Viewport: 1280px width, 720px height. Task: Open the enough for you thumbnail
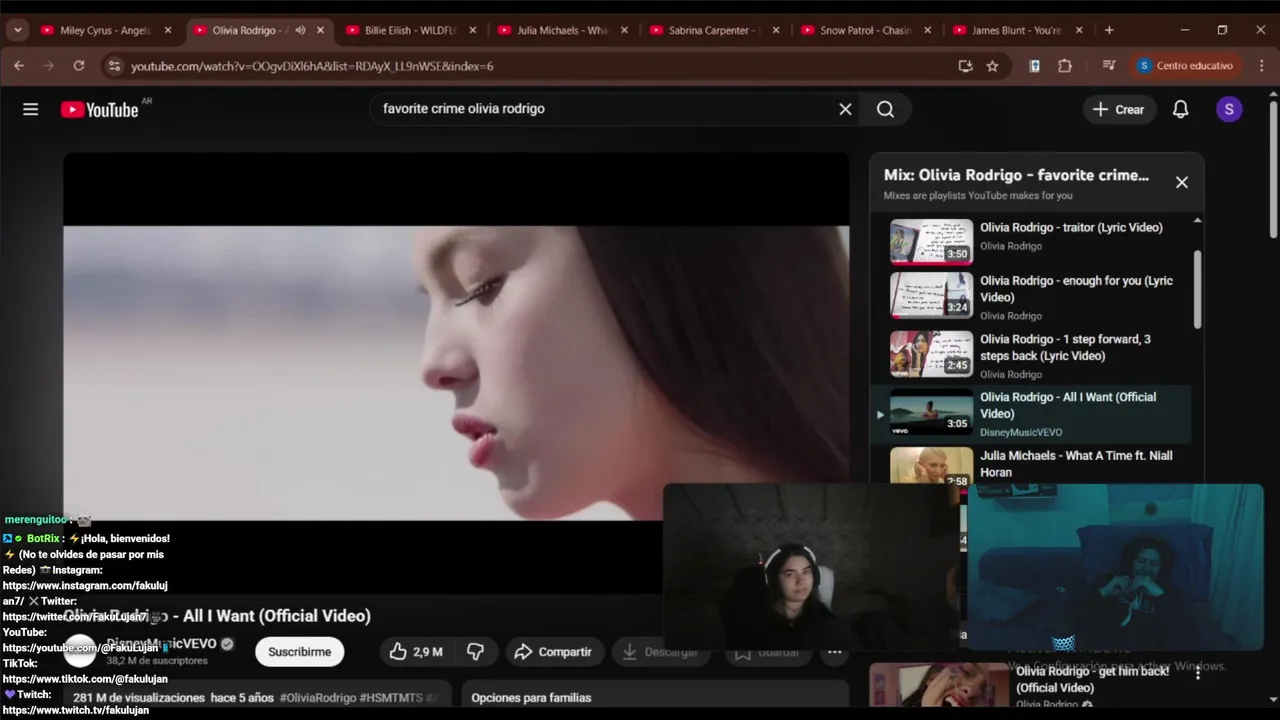point(931,296)
